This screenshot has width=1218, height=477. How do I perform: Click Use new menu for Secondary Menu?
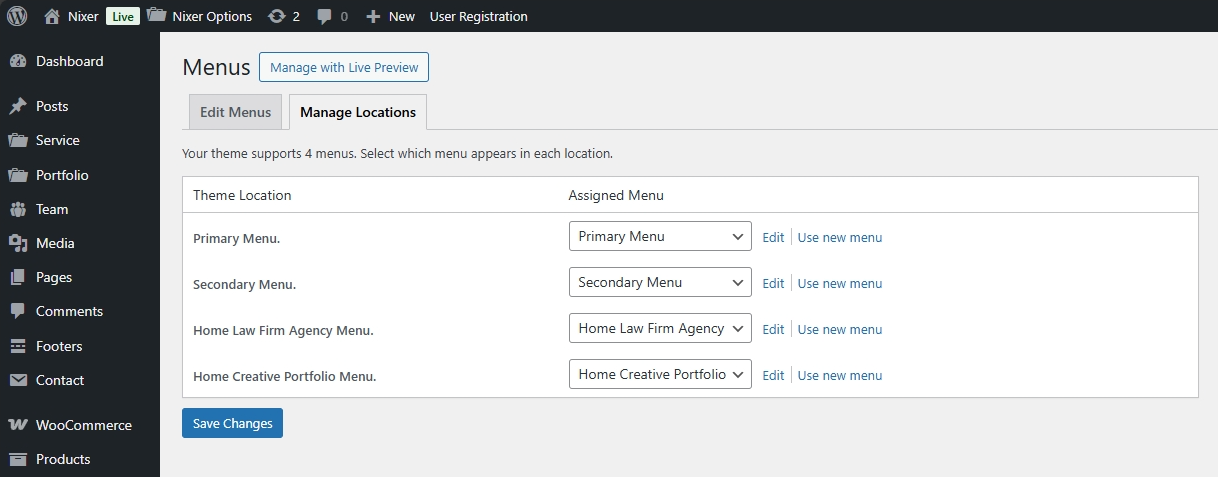point(839,284)
